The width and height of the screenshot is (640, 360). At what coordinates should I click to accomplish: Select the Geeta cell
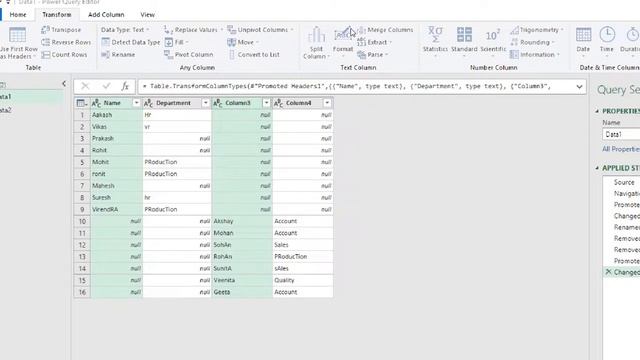242,292
